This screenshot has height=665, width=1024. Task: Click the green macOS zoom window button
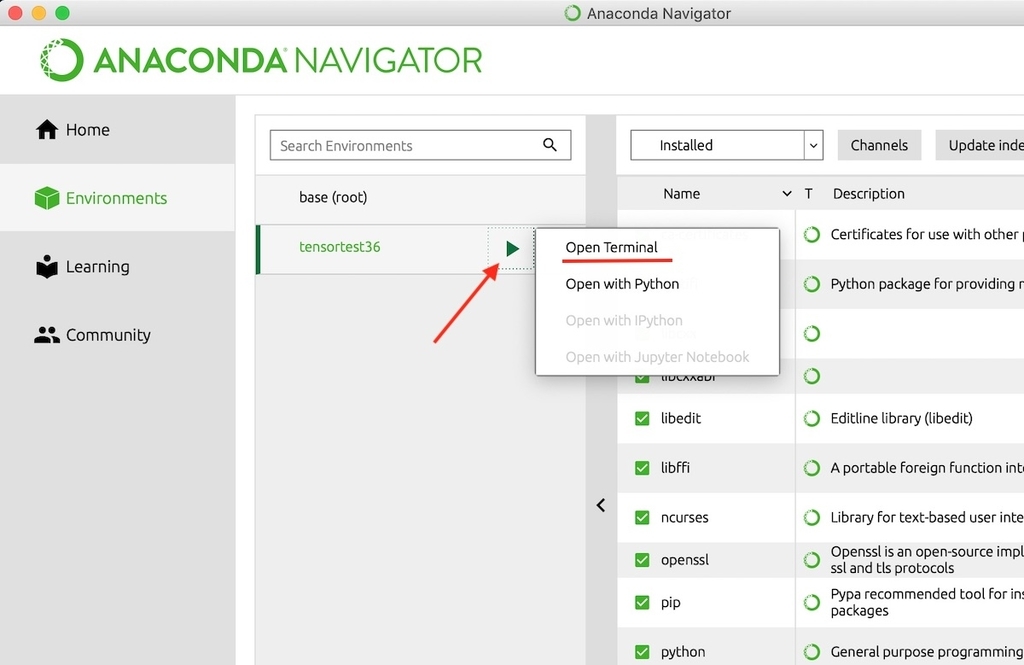[63, 13]
